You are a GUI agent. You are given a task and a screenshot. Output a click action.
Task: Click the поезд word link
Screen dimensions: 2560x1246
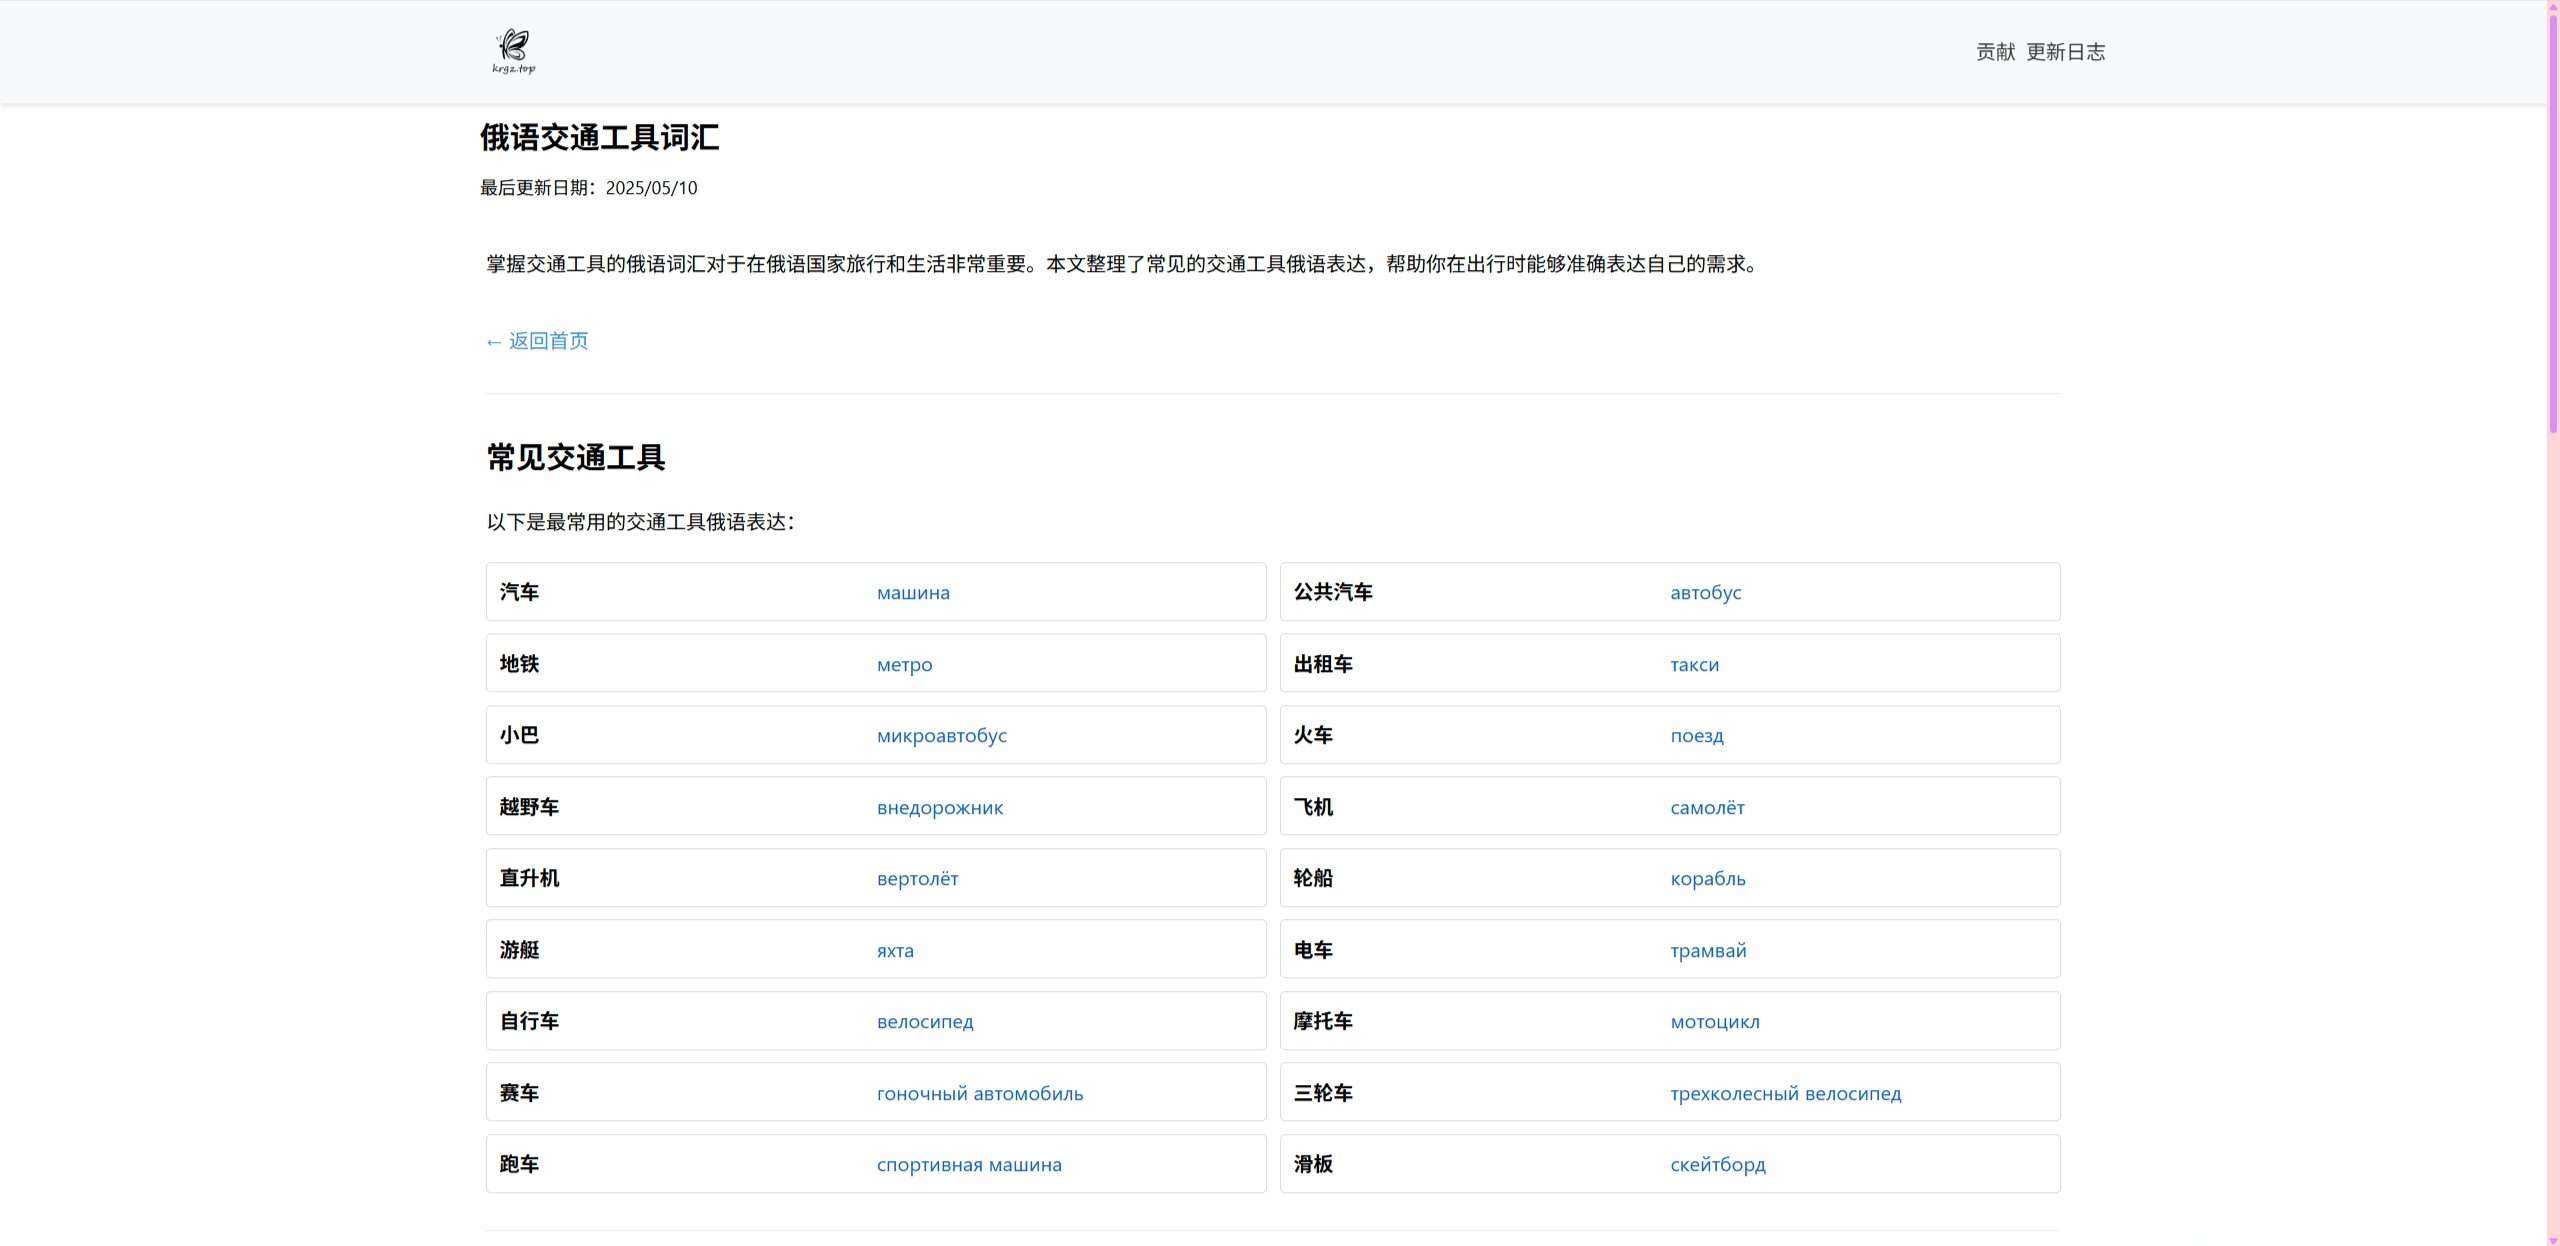click(1696, 736)
